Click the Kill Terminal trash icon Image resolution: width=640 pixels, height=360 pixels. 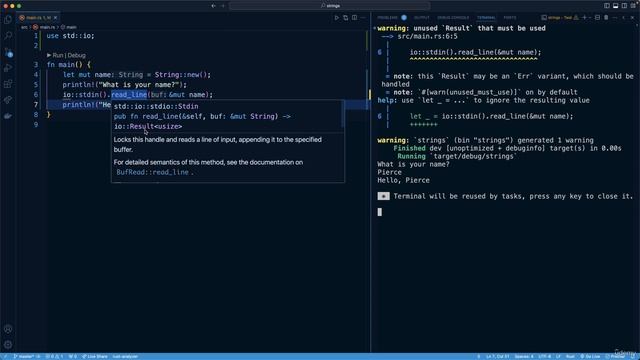pos(606,18)
